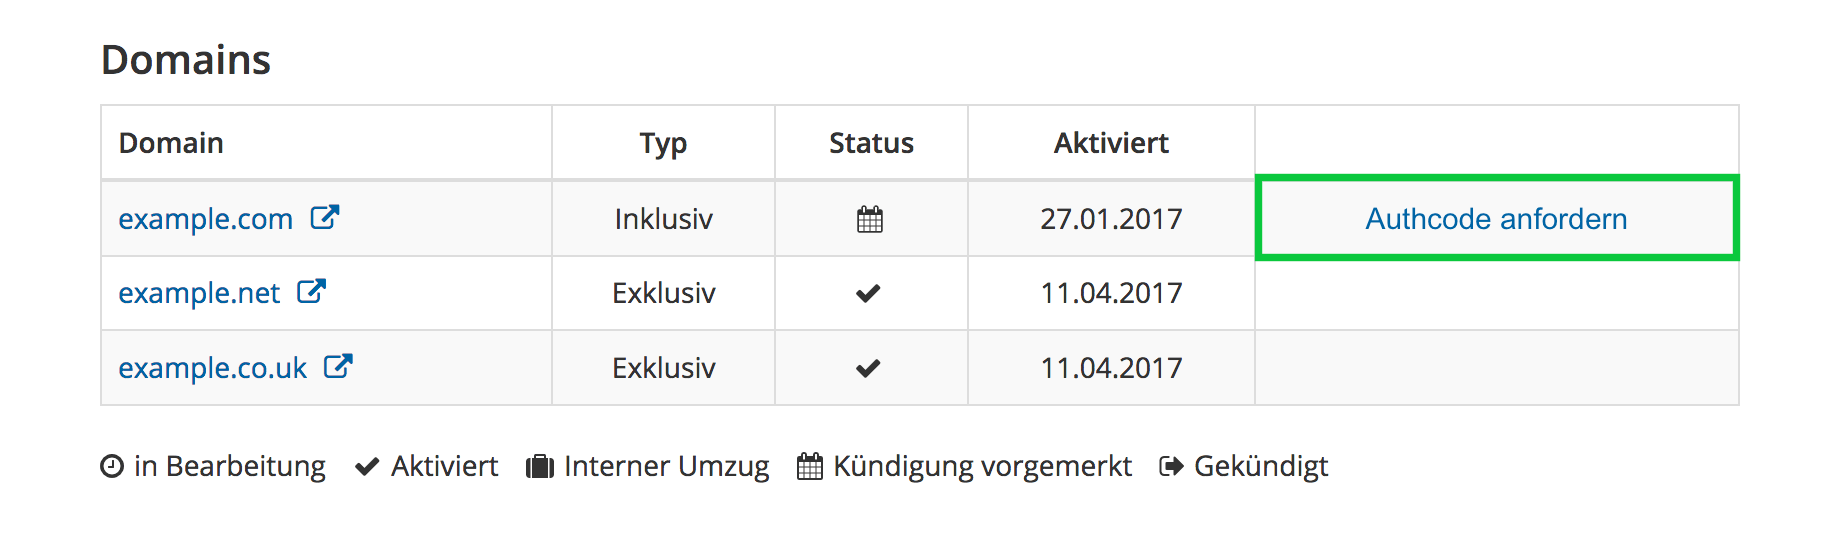Click calendar status icon in example.com row
The height and width of the screenshot is (545, 1838).
click(870, 219)
